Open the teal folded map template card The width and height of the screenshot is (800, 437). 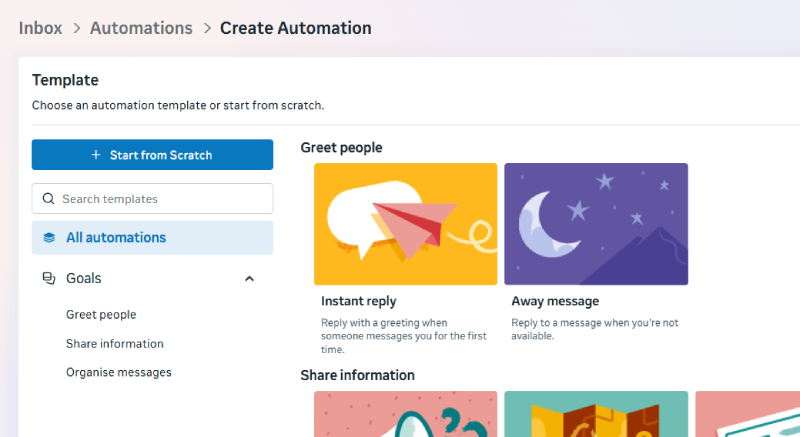tap(596, 414)
